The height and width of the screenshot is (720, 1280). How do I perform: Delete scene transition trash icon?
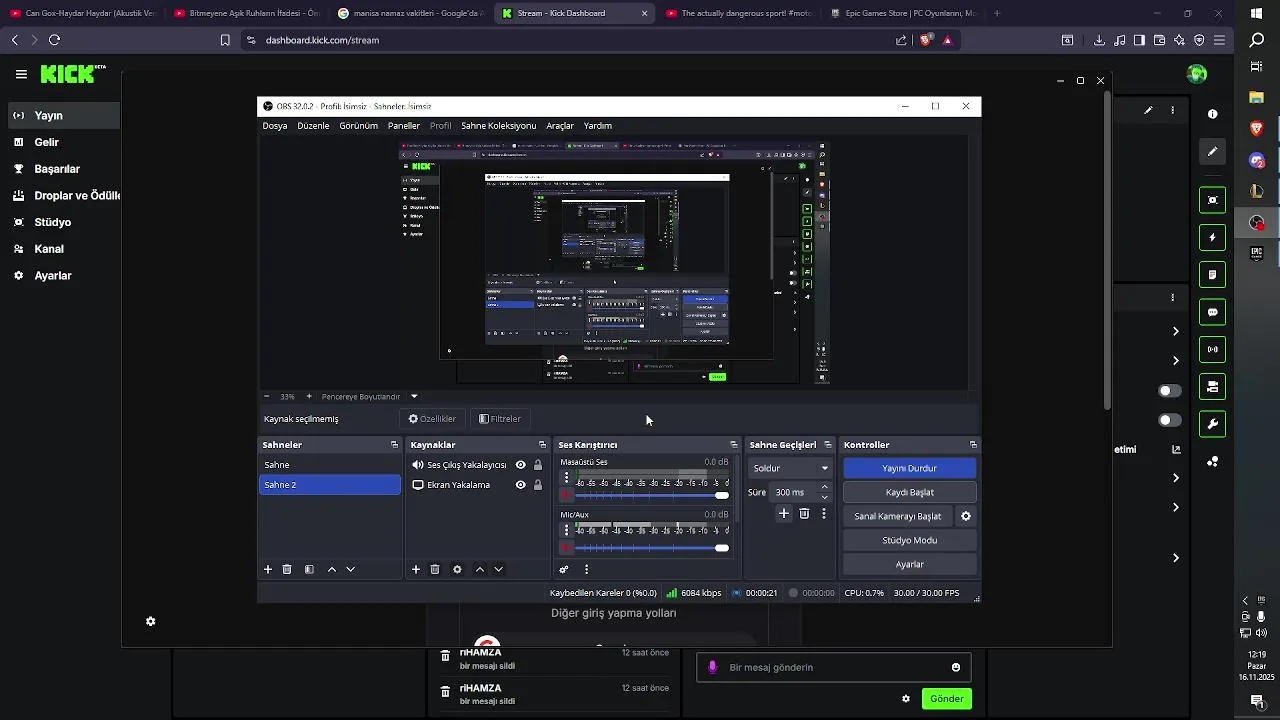pos(804,513)
